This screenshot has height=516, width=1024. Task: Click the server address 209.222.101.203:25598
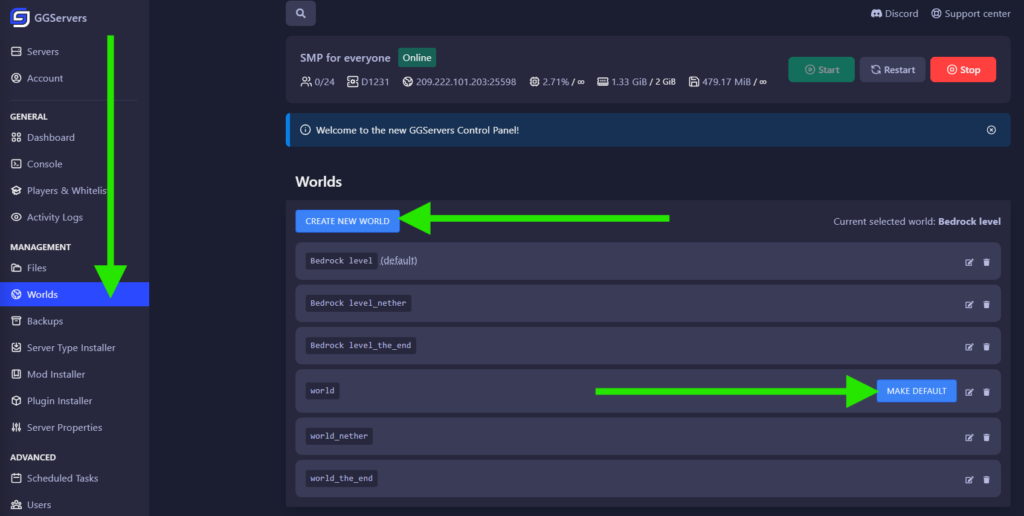(465, 82)
